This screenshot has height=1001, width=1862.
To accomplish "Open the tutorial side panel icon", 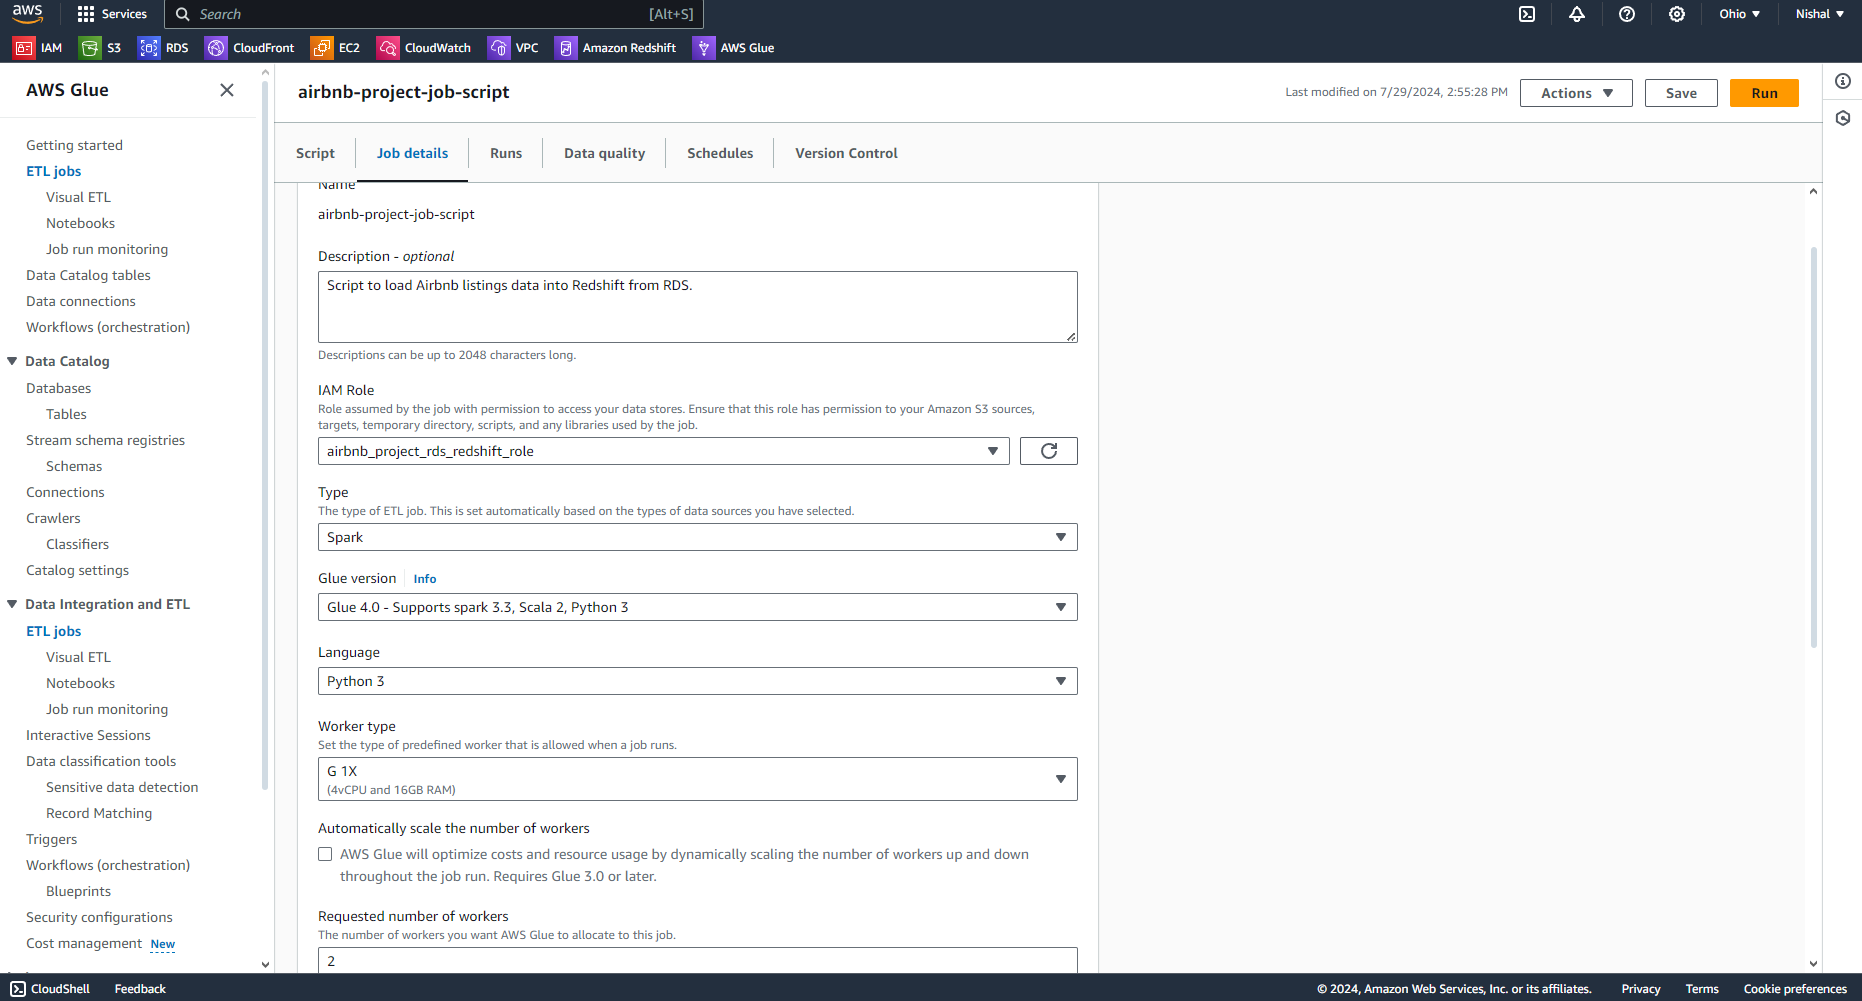I will click(1843, 118).
